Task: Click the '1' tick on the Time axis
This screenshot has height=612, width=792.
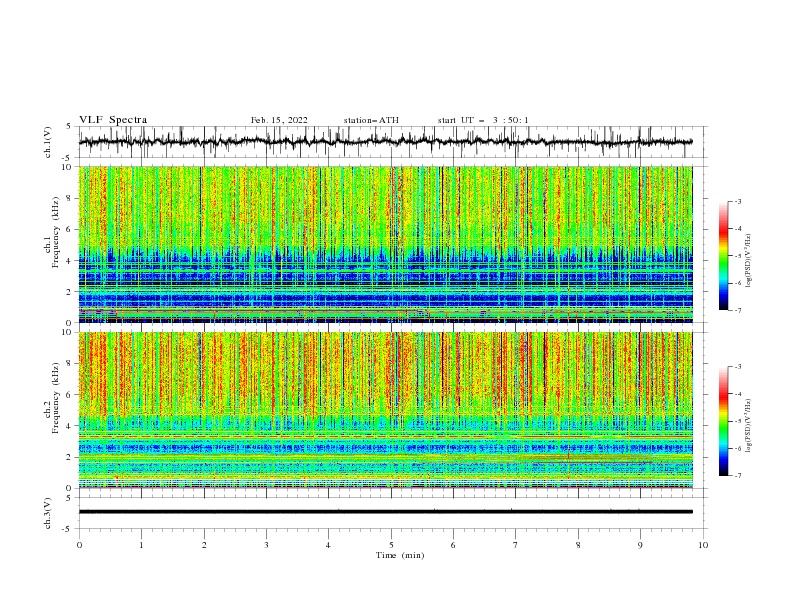Action: click(x=141, y=545)
